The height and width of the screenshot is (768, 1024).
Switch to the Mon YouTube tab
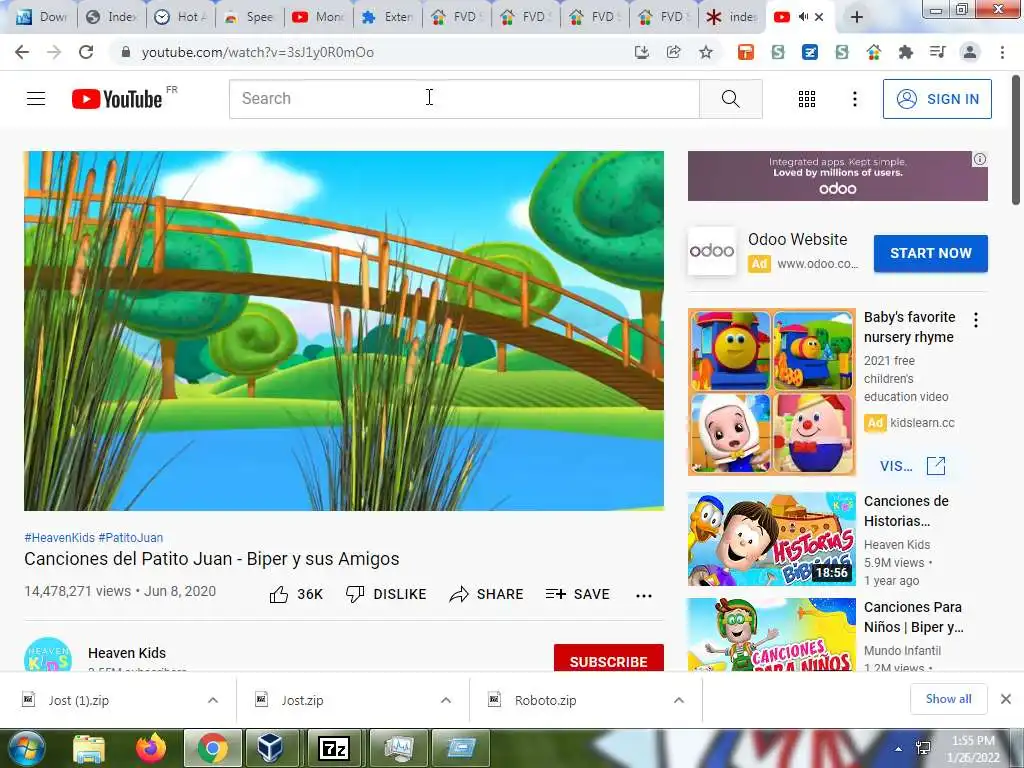[x=319, y=17]
